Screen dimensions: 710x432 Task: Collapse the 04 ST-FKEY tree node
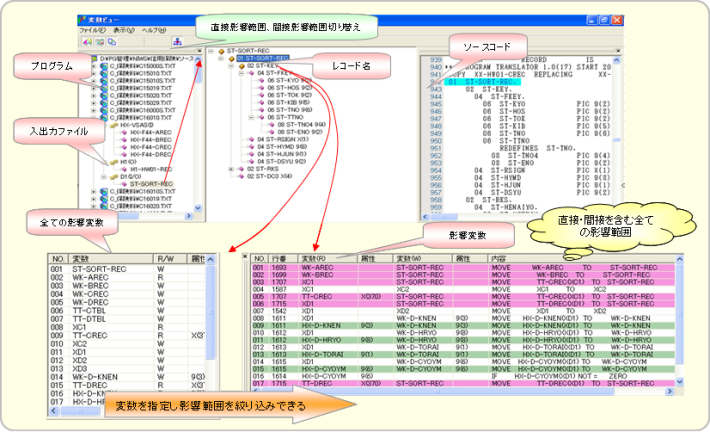(245, 73)
